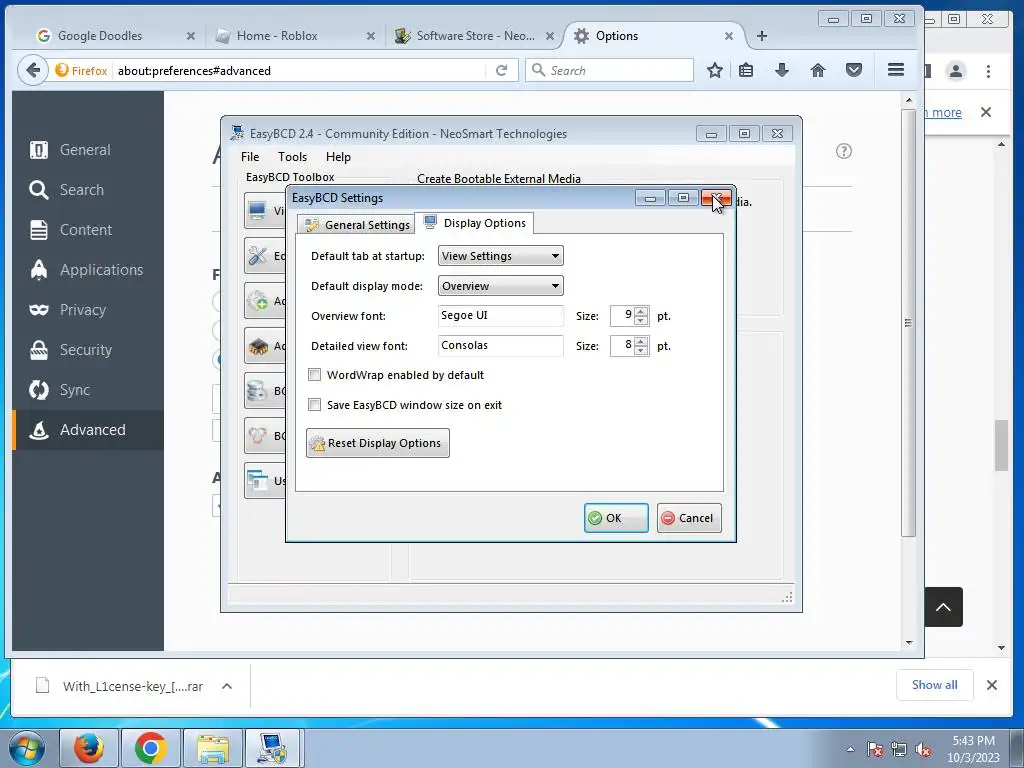Viewport: 1024px width, 768px height.
Task: Open the Applications preferences section
Action: tap(88, 270)
